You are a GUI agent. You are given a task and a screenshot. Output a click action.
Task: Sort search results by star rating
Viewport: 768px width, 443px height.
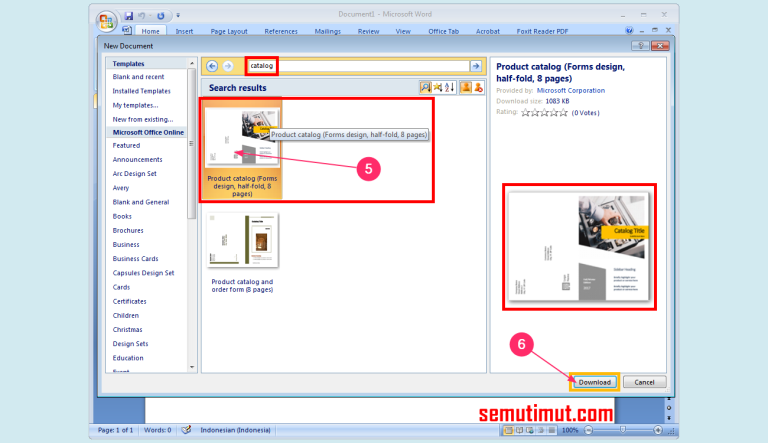[437, 87]
